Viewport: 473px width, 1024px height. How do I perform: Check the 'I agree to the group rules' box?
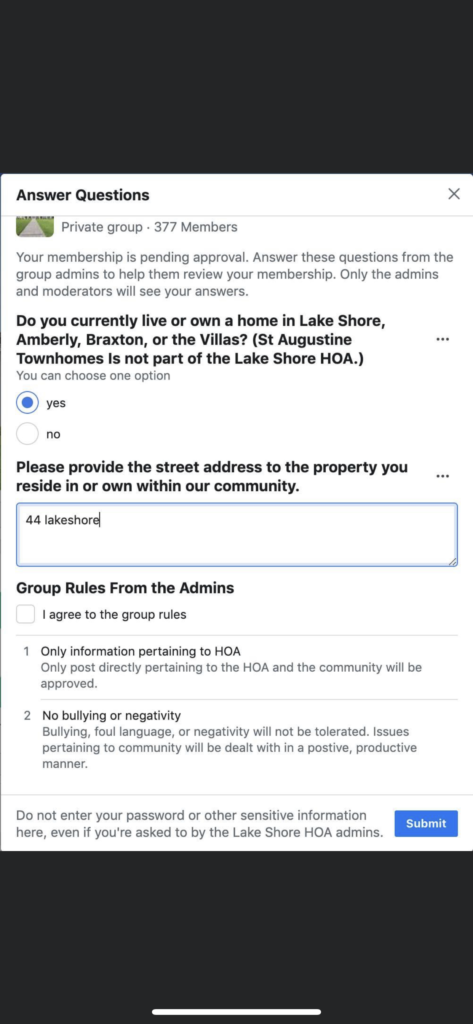coord(25,615)
